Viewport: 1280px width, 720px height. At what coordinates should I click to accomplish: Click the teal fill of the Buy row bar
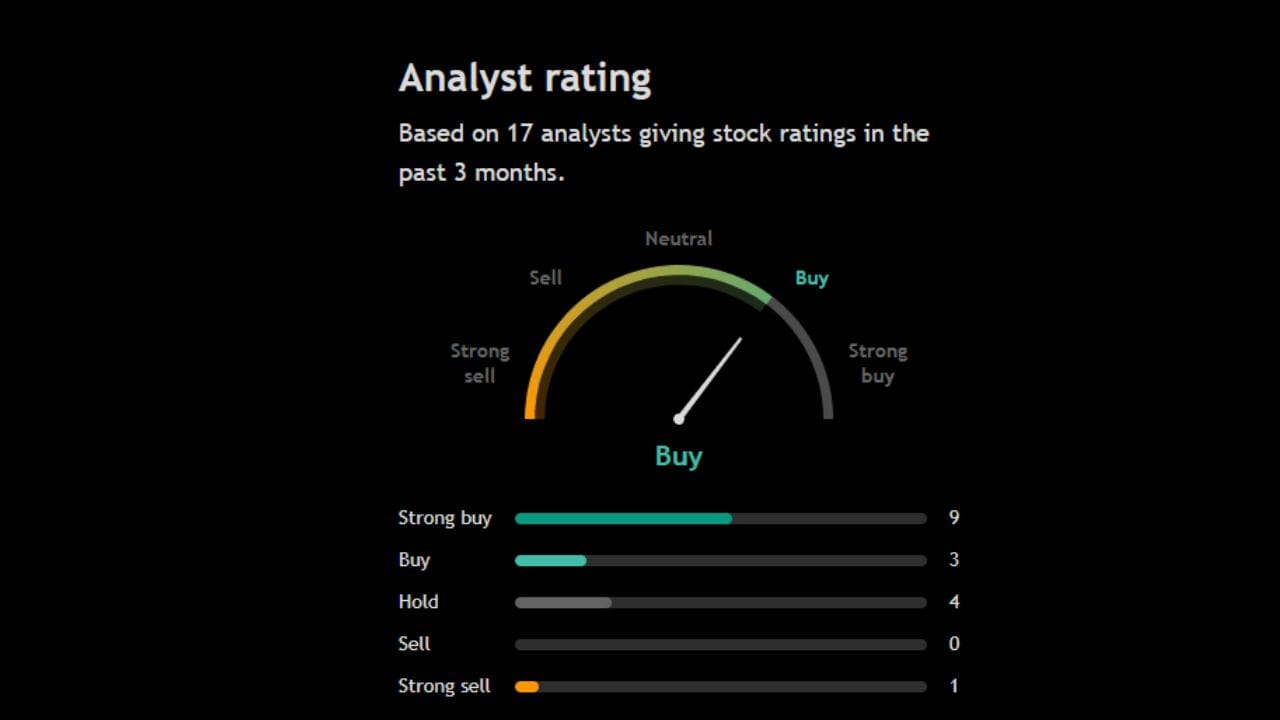pyautogui.click(x=550, y=560)
